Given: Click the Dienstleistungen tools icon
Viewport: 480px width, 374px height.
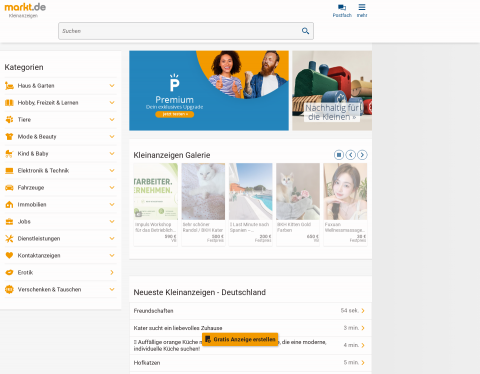Looking at the screenshot, I should tap(9, 239).
